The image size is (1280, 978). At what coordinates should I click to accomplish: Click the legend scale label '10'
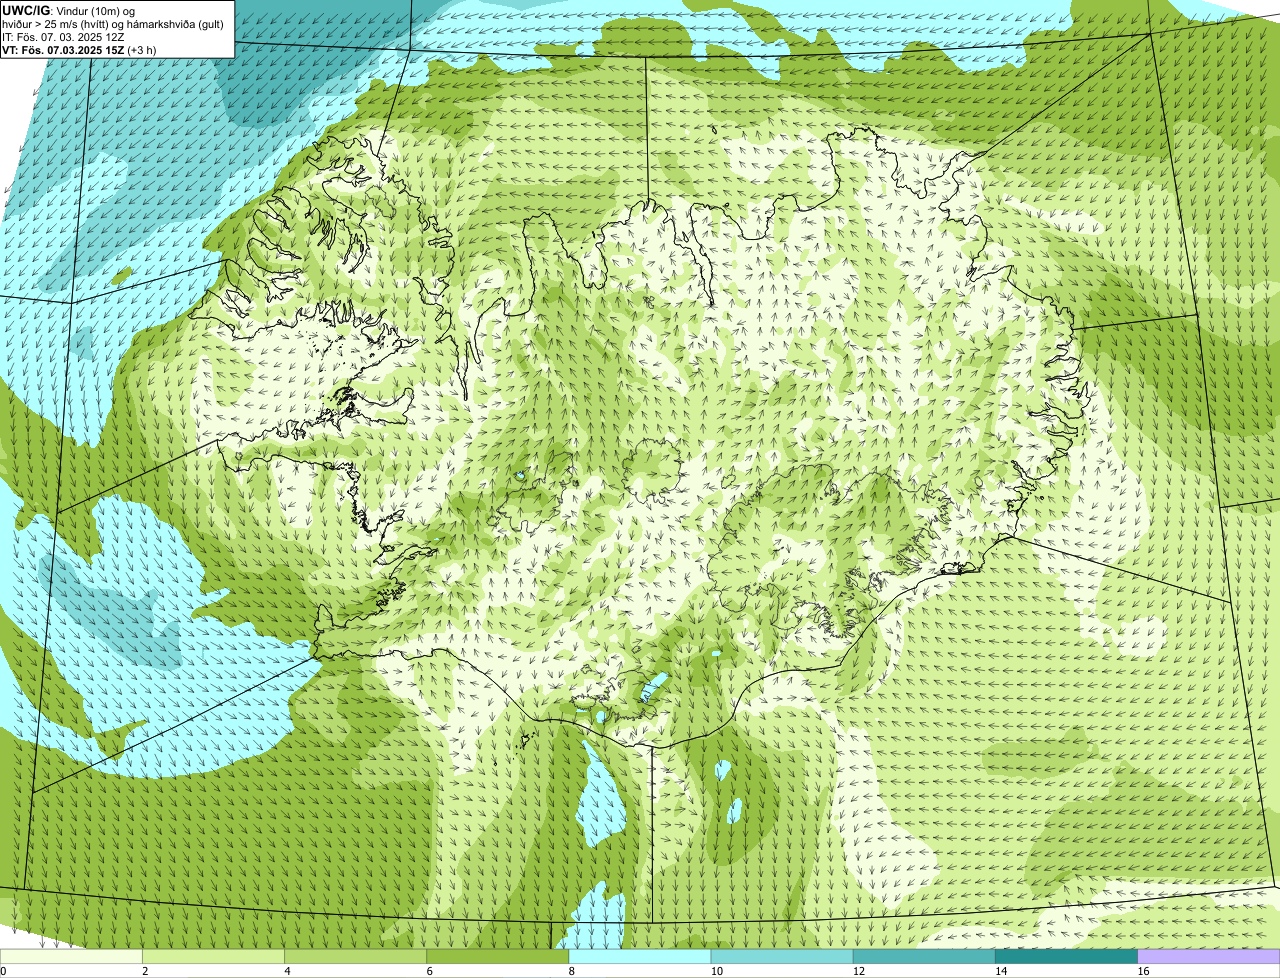point(716,971)
